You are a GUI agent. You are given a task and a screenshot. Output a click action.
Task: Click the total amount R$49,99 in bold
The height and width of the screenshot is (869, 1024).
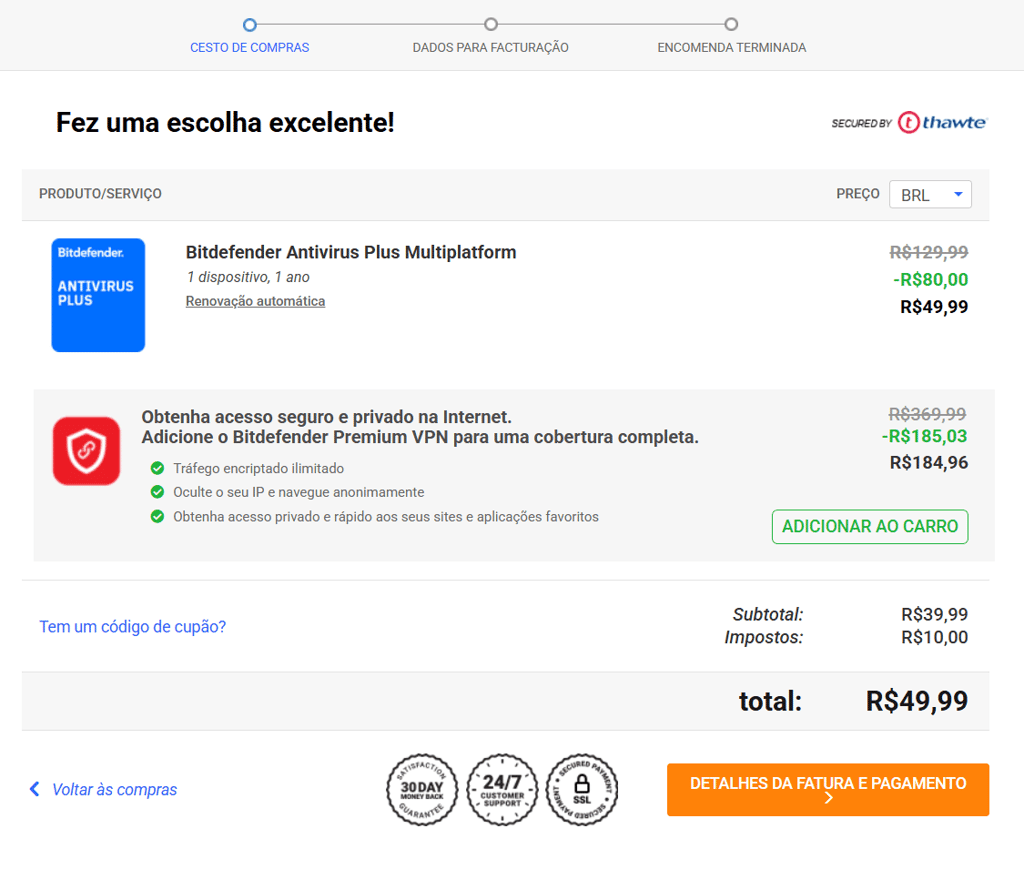pyautogui.click(x=917, y=701)
